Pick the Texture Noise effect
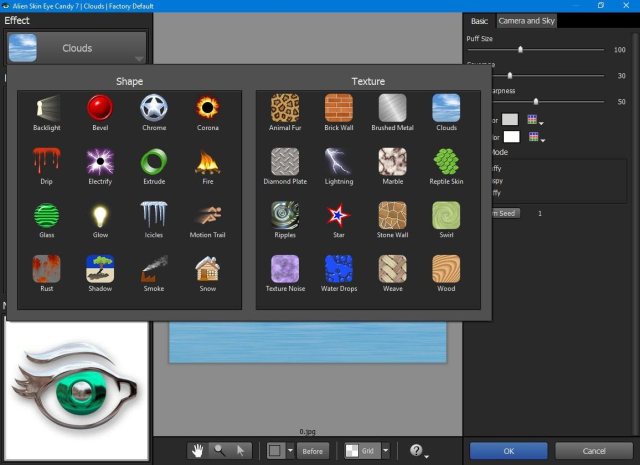This screenshot has width=640, height=465. point(285,269)
